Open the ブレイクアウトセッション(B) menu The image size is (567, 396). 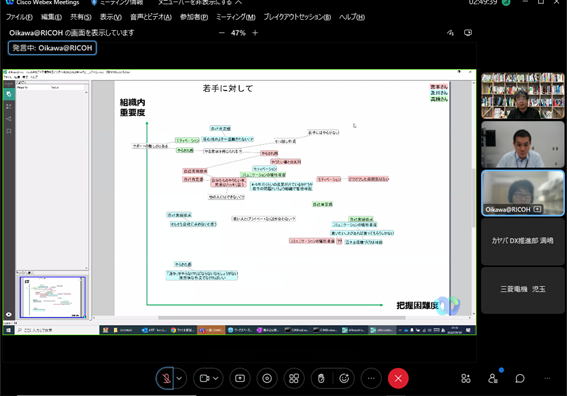[297, 17]
